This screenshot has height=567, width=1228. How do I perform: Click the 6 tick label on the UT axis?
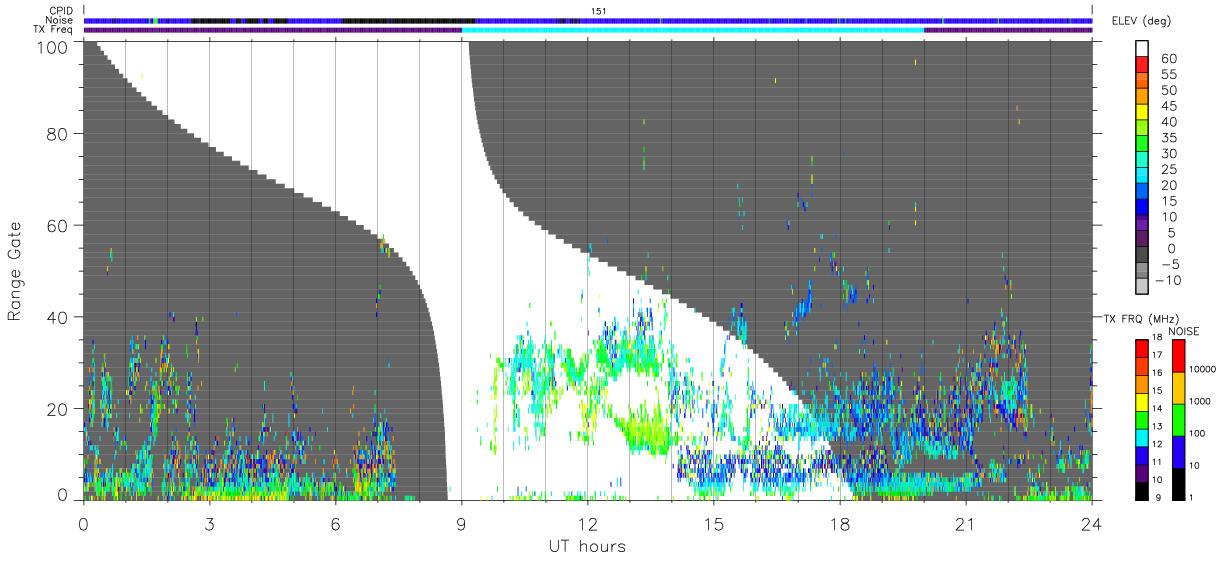pos(335,524)
